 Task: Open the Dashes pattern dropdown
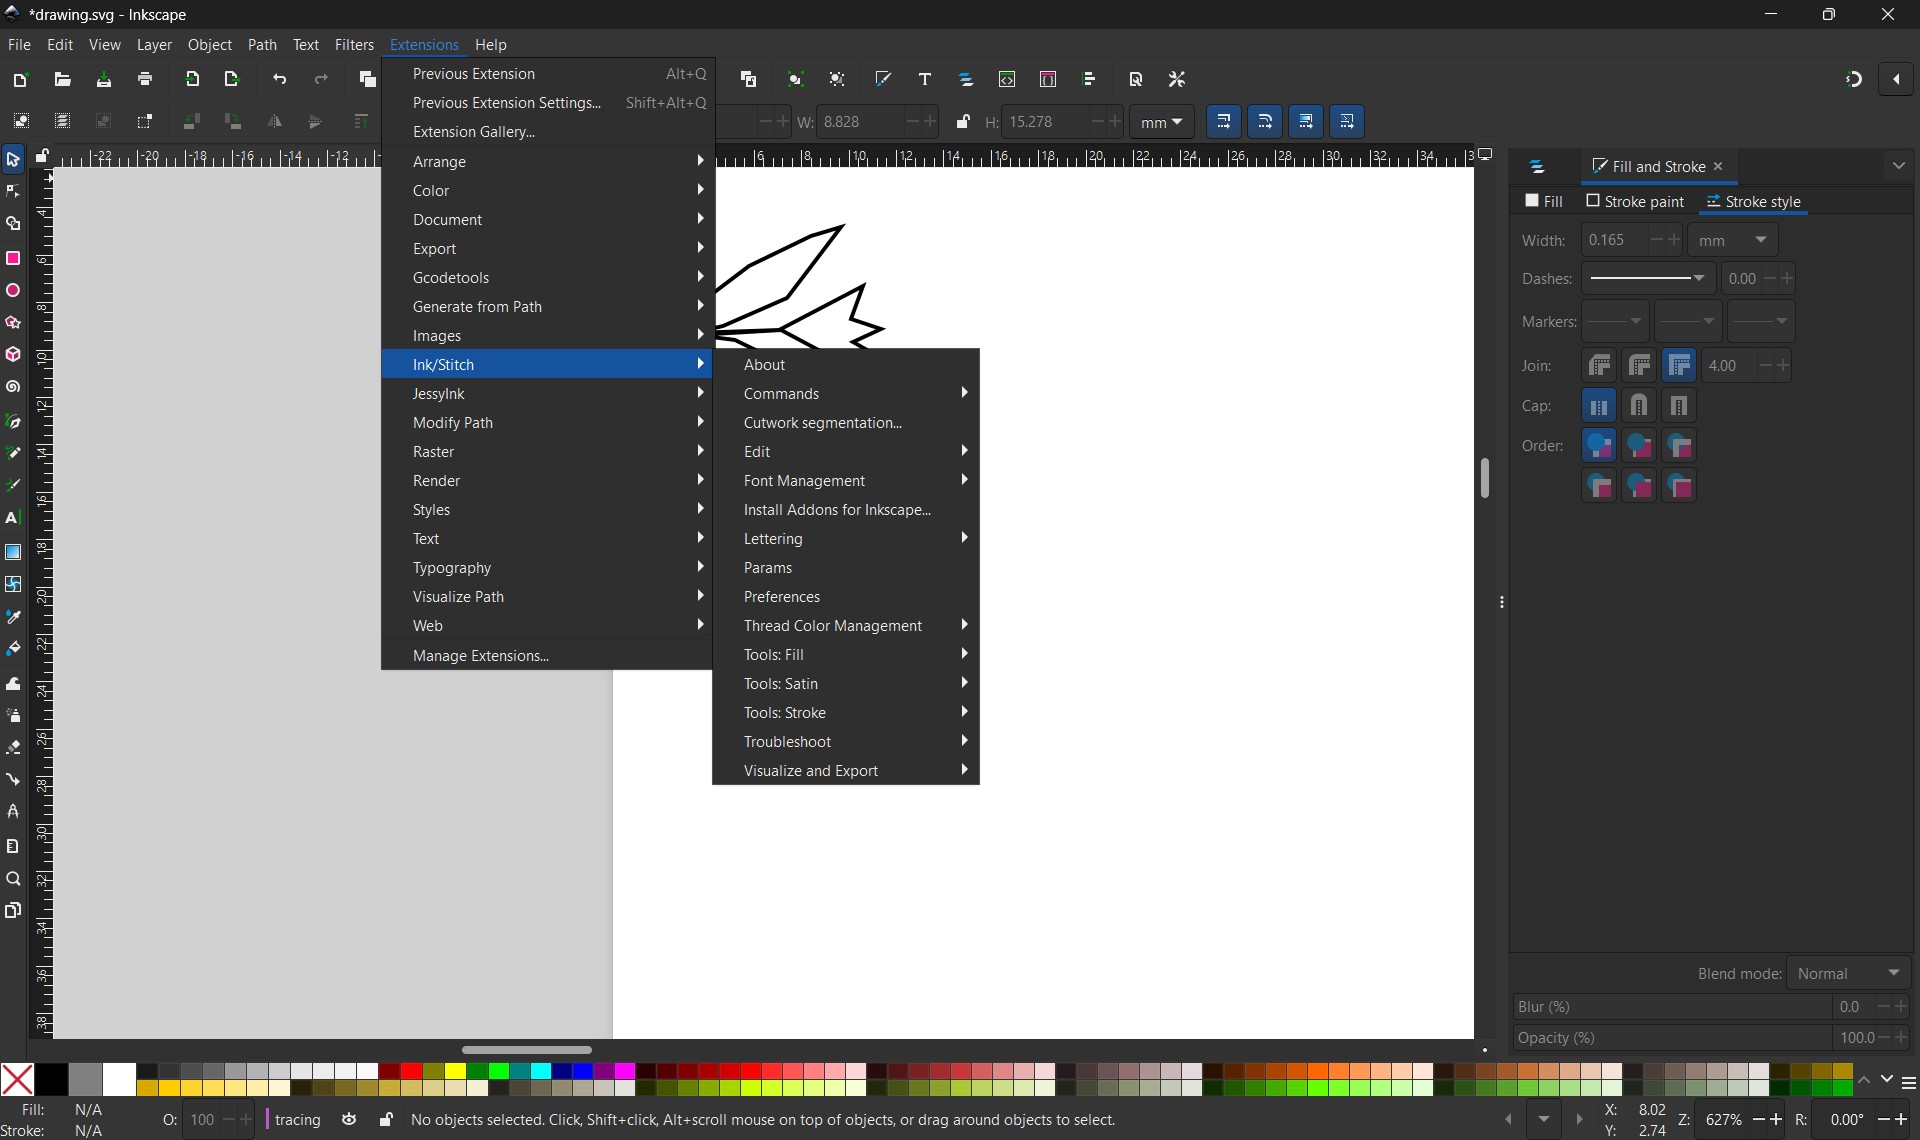click(x=1648, y=279)
